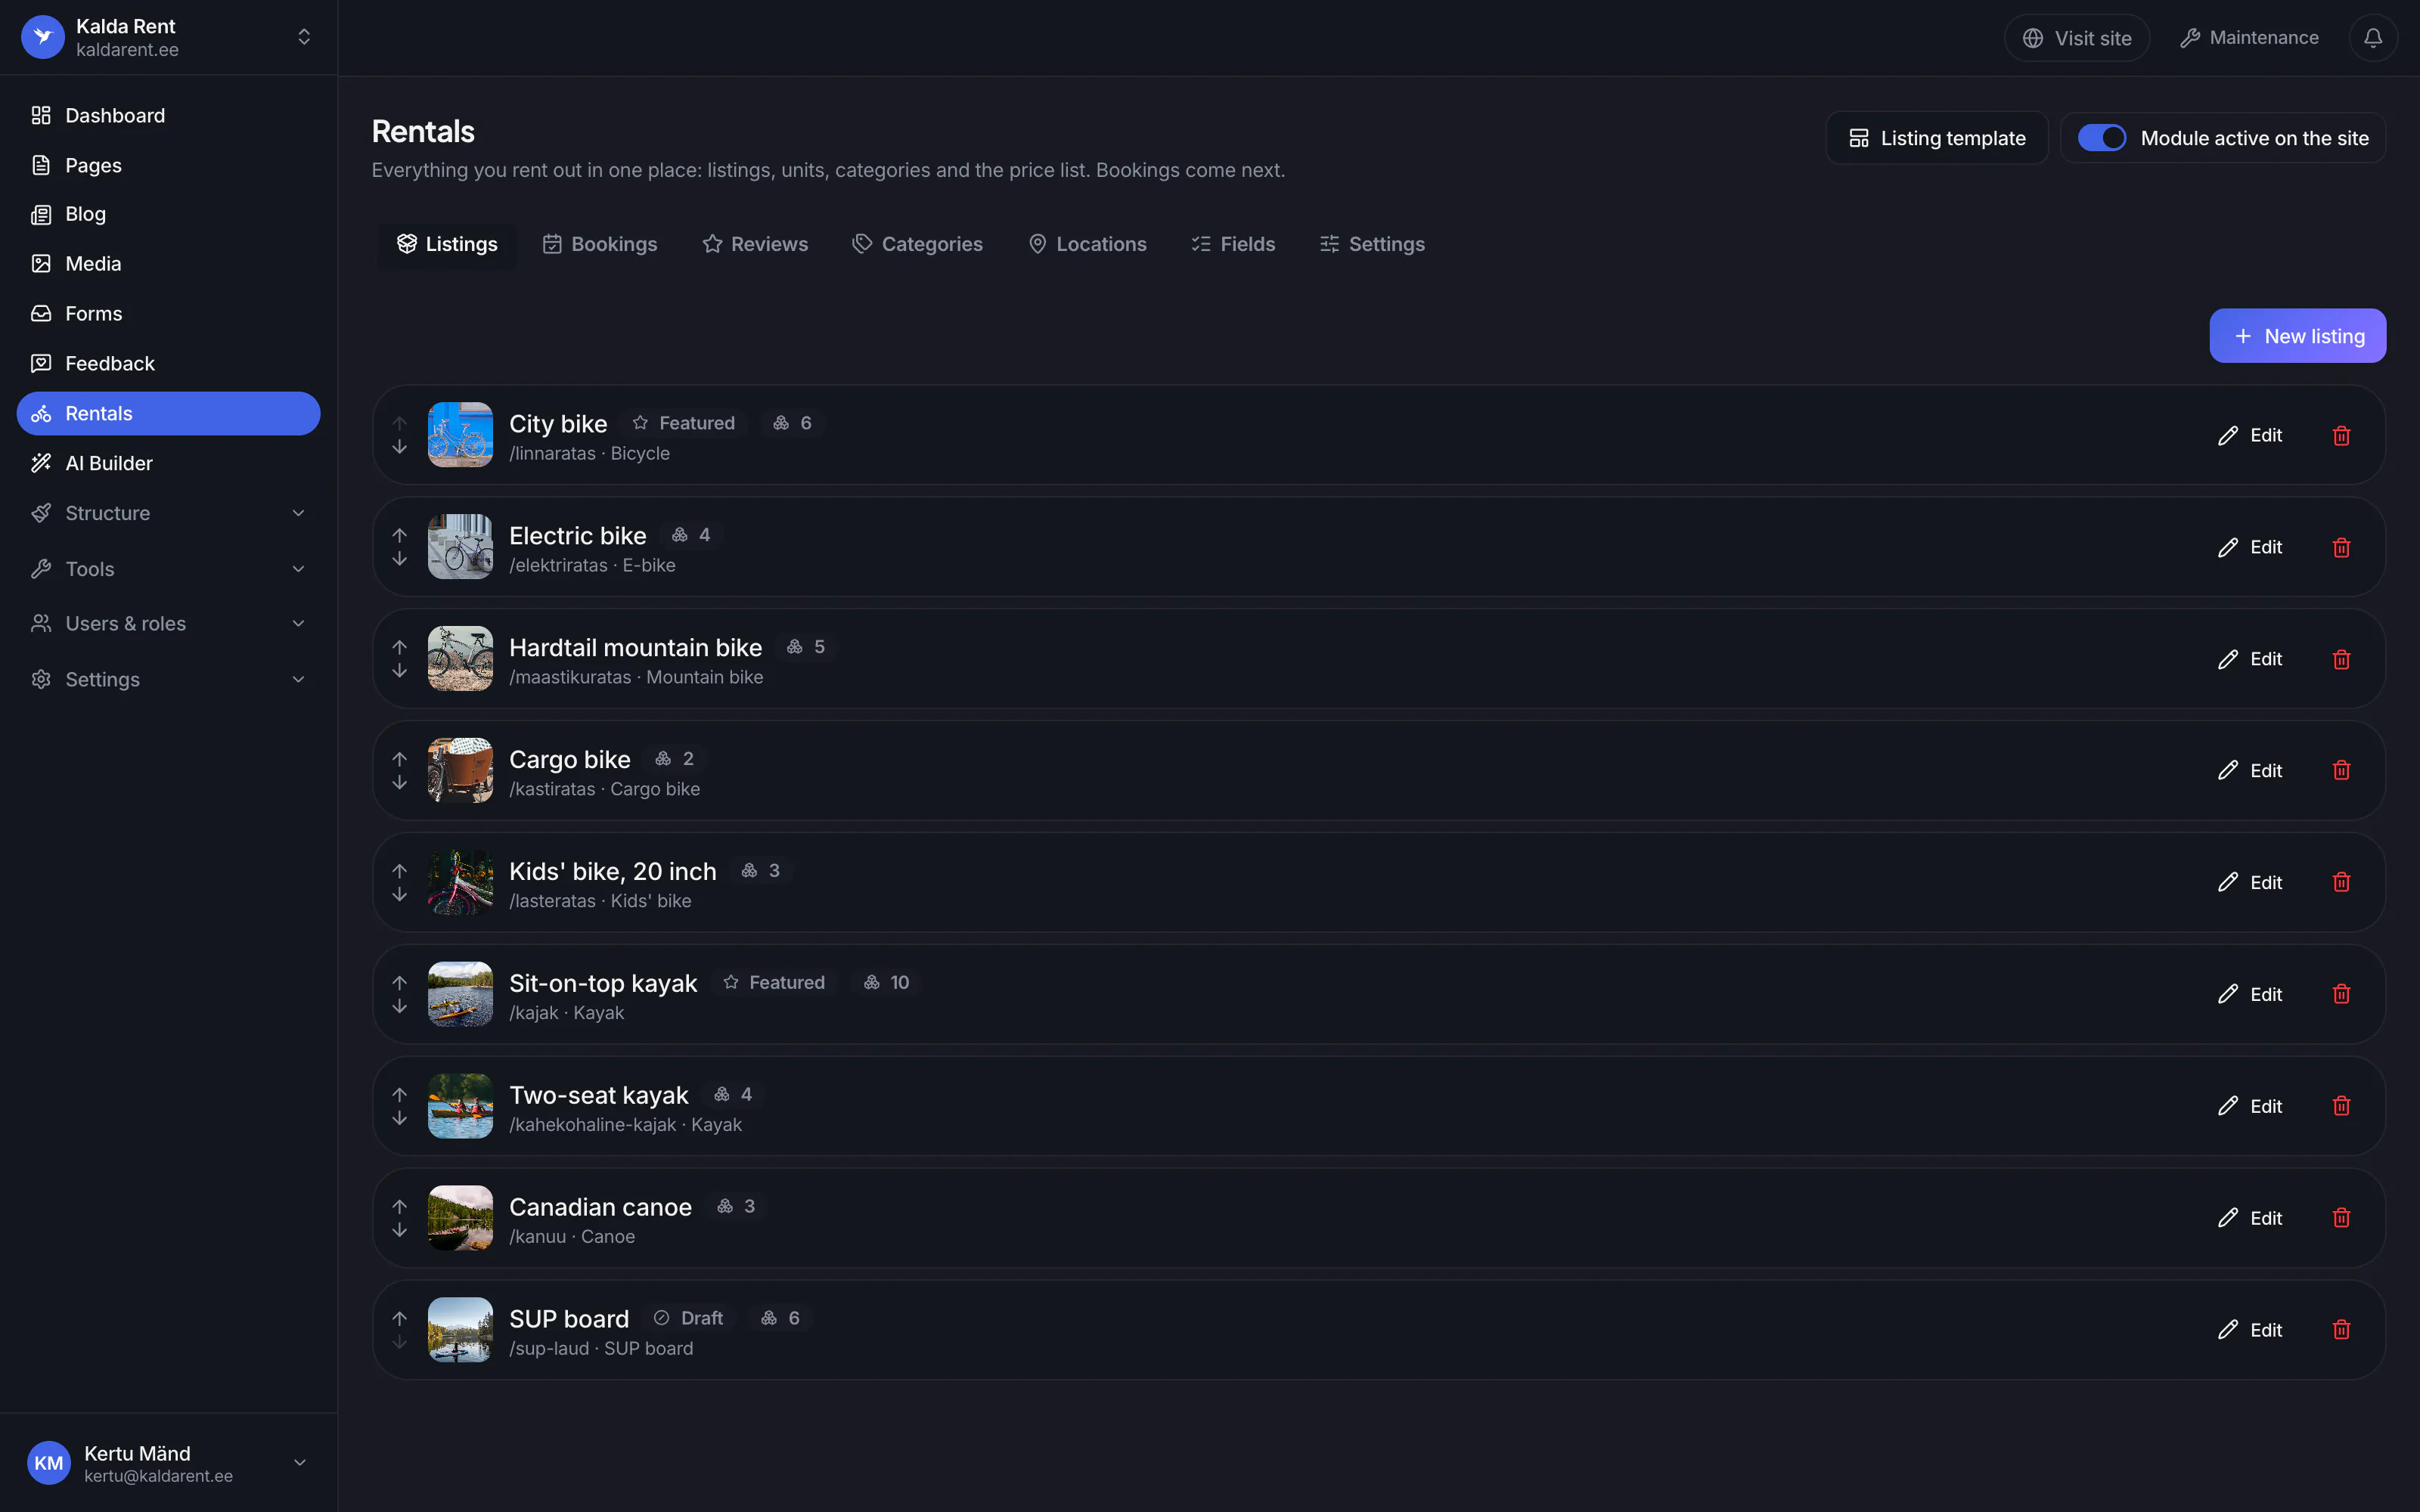Open Feedback section in sidebar
This screenshot has height=1512, width=2420.
tap(168, 363)
